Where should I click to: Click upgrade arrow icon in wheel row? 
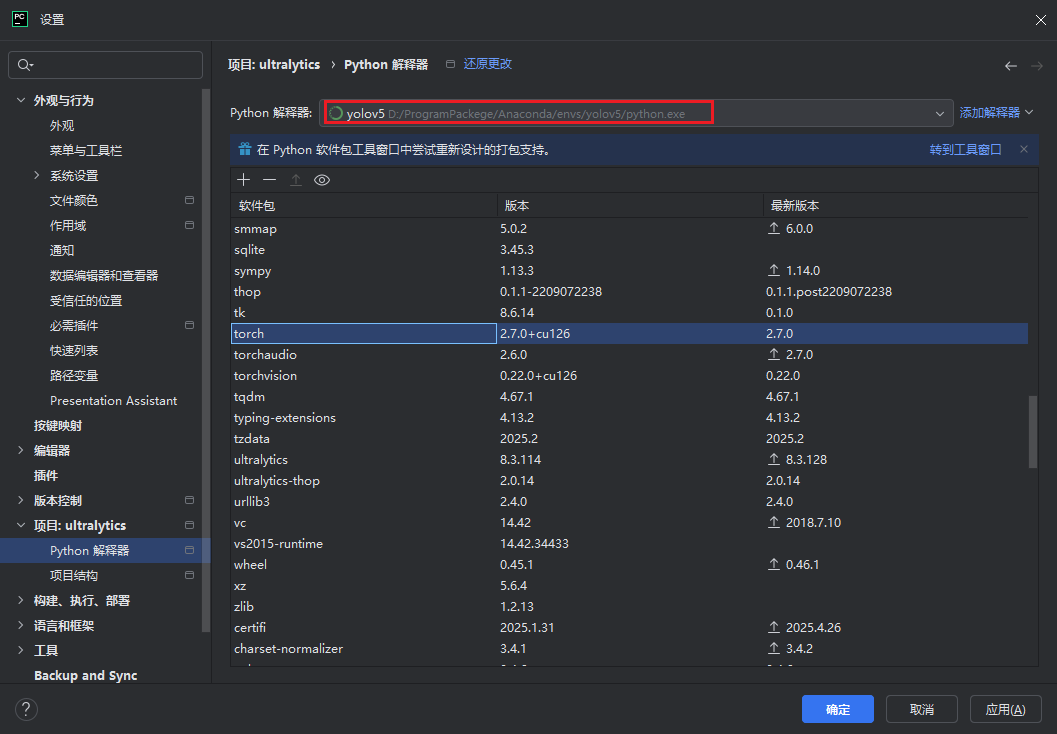click(774, 564)
